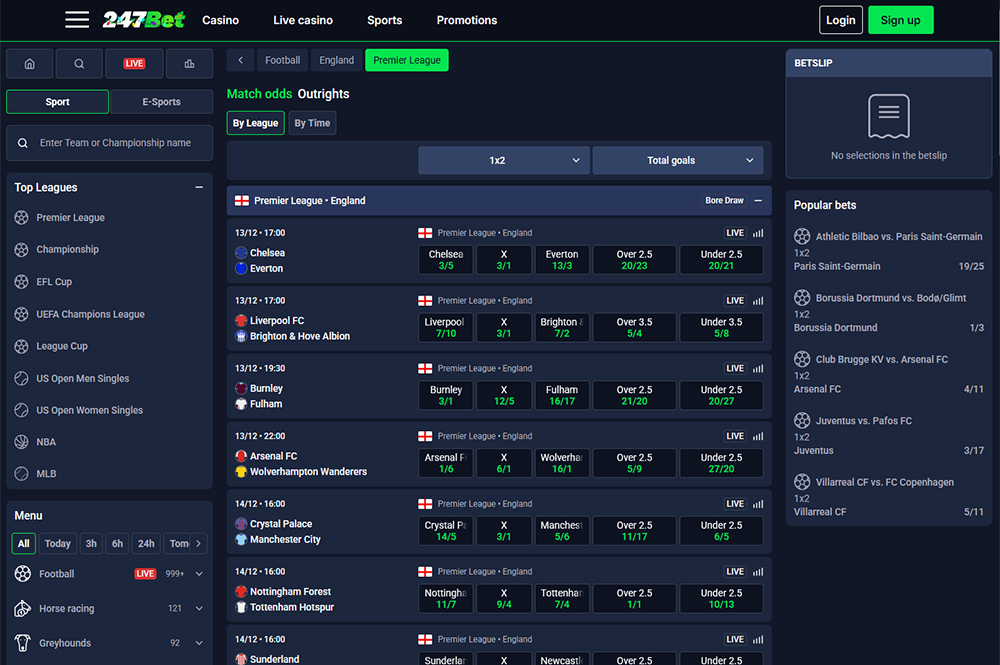Switch to the E-Sports toggle
The height and width of the screenshot is (665, 1000).
pyautogui.click(x=162, y=102)
